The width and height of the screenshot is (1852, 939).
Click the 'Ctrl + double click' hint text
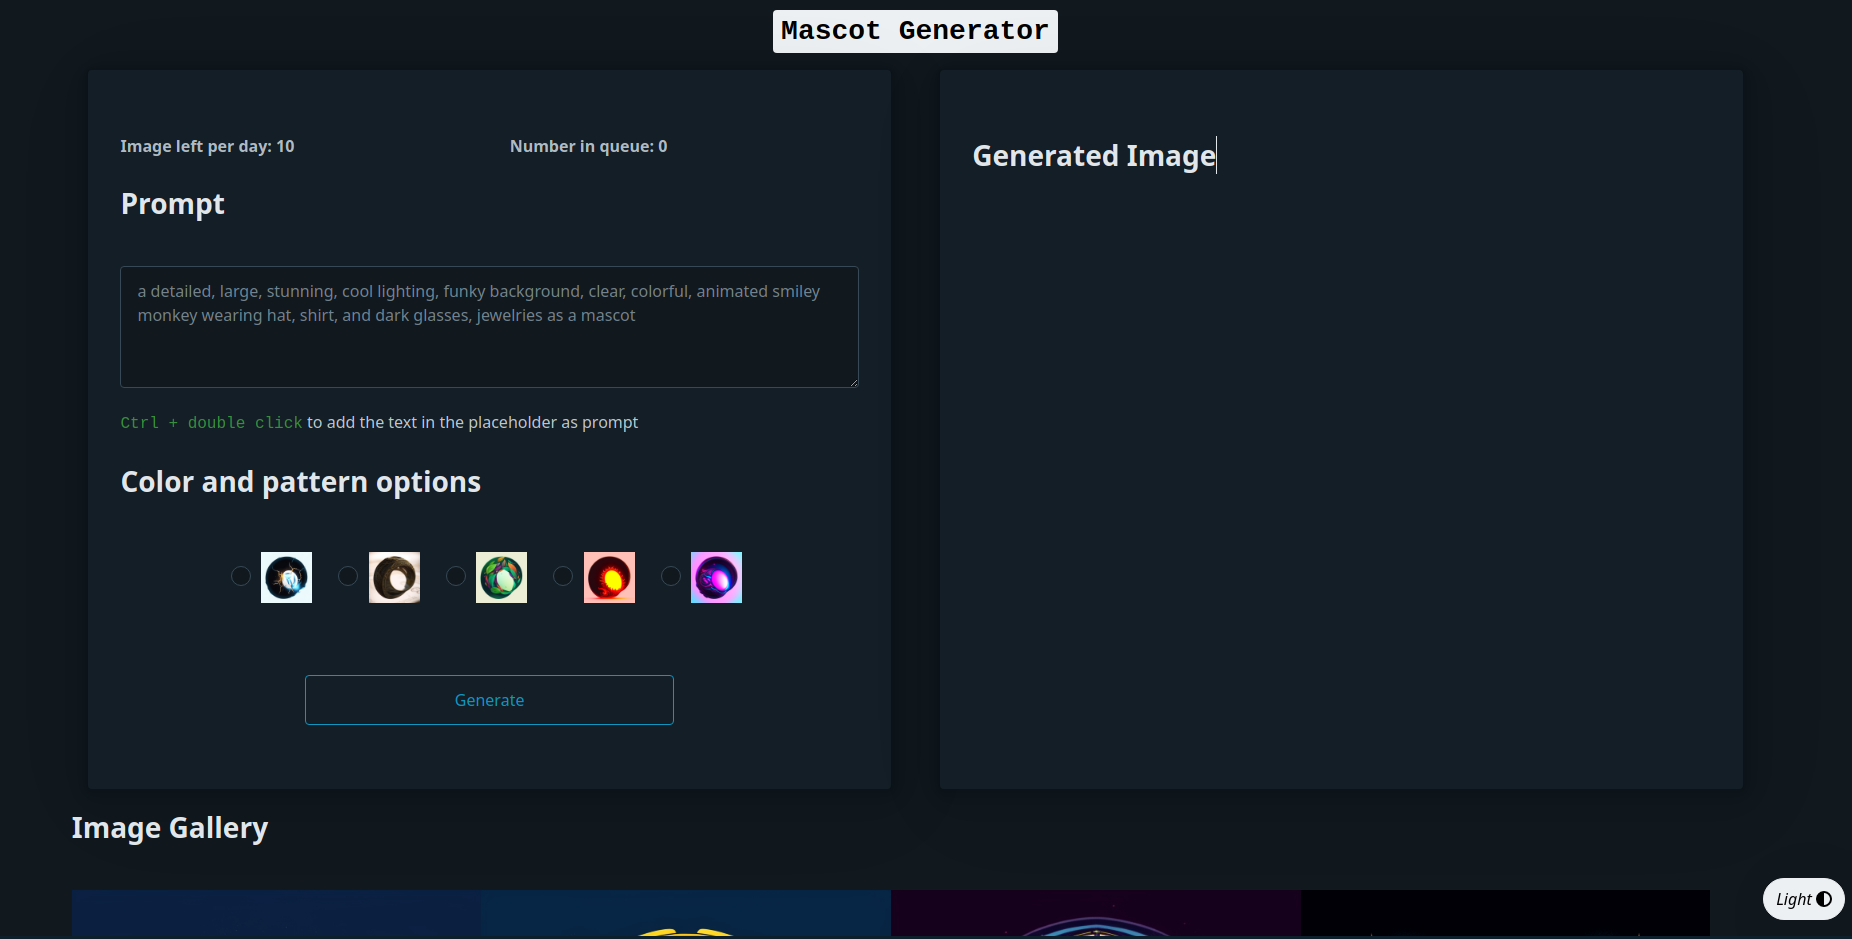coord(211,423)
